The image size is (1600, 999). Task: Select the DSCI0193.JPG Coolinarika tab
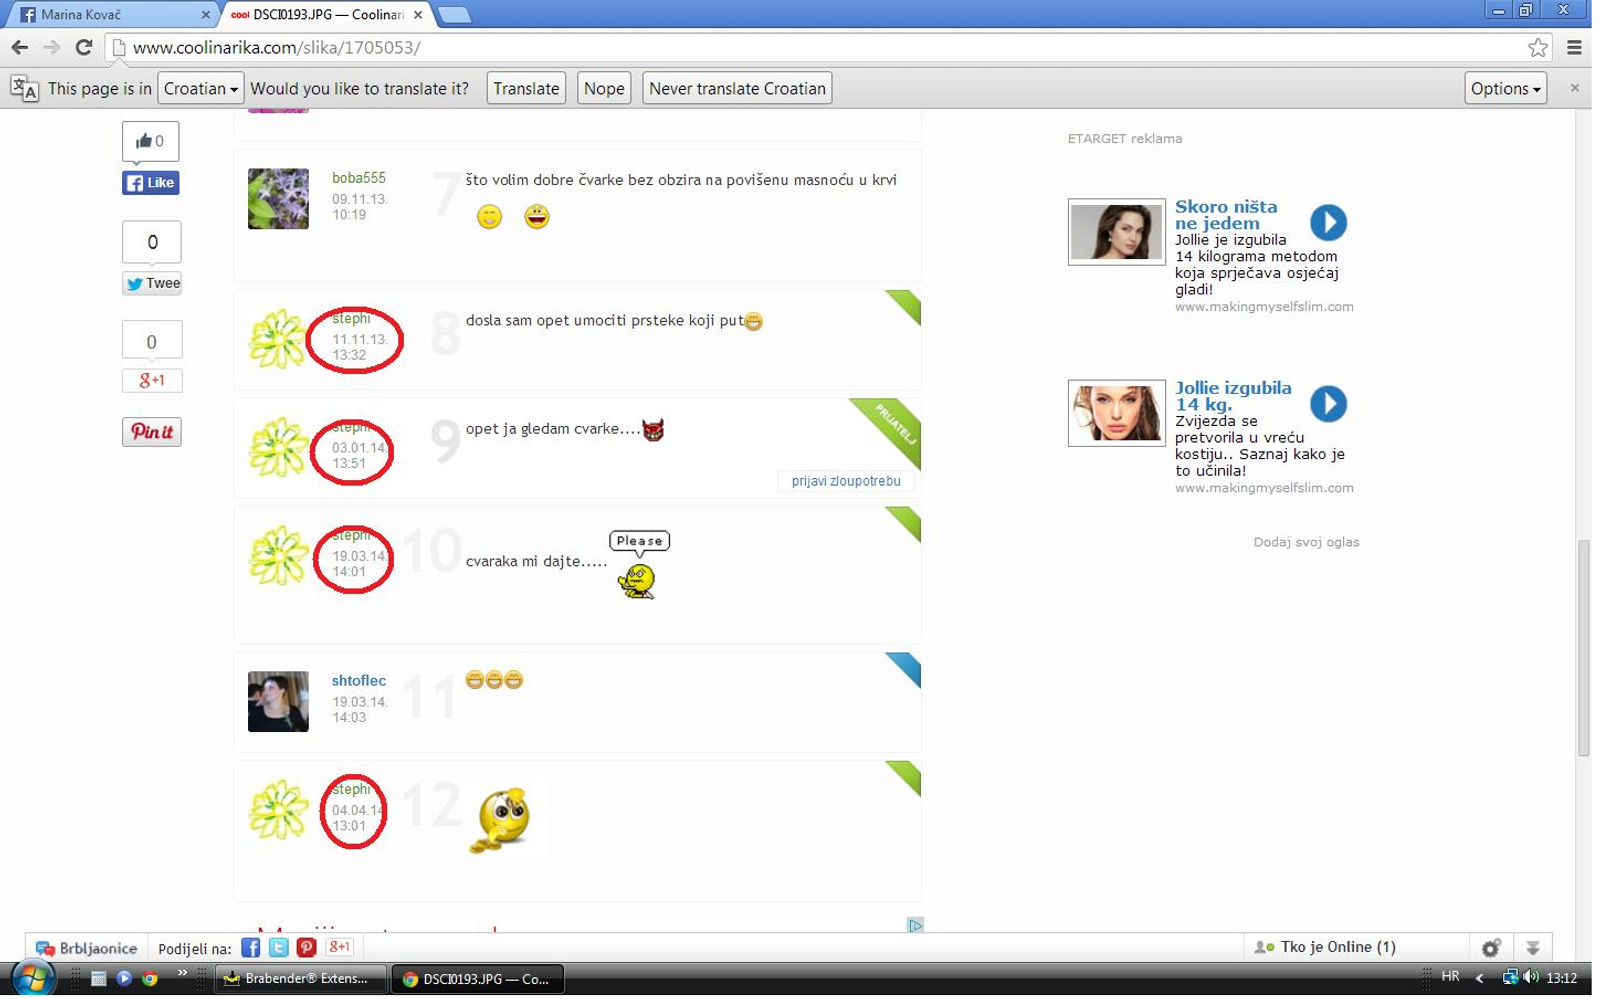[x=326, y=14]
